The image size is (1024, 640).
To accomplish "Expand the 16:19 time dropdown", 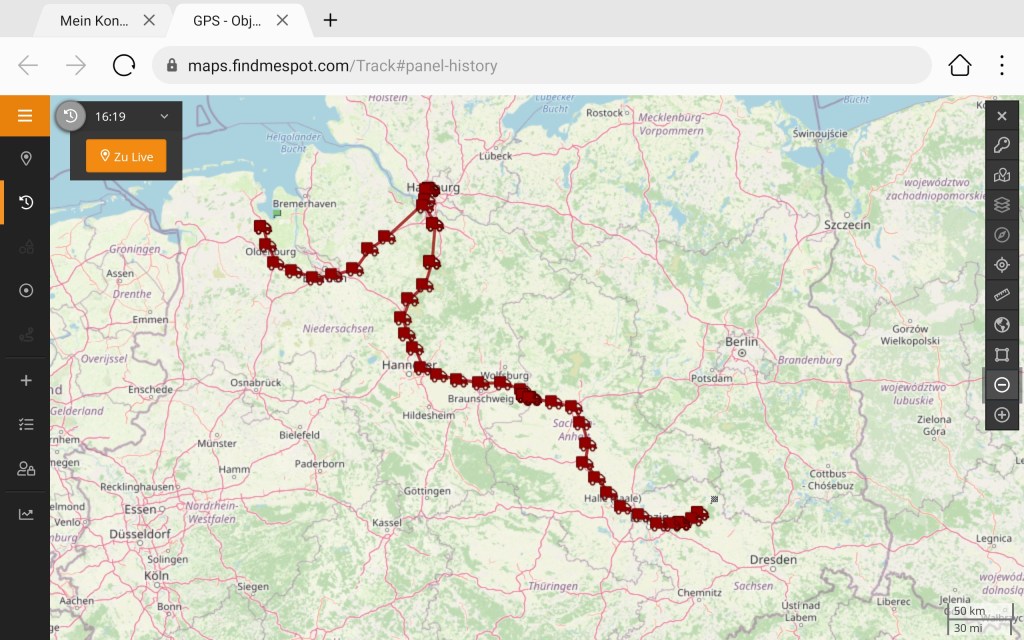I will (x=164, y=117).
